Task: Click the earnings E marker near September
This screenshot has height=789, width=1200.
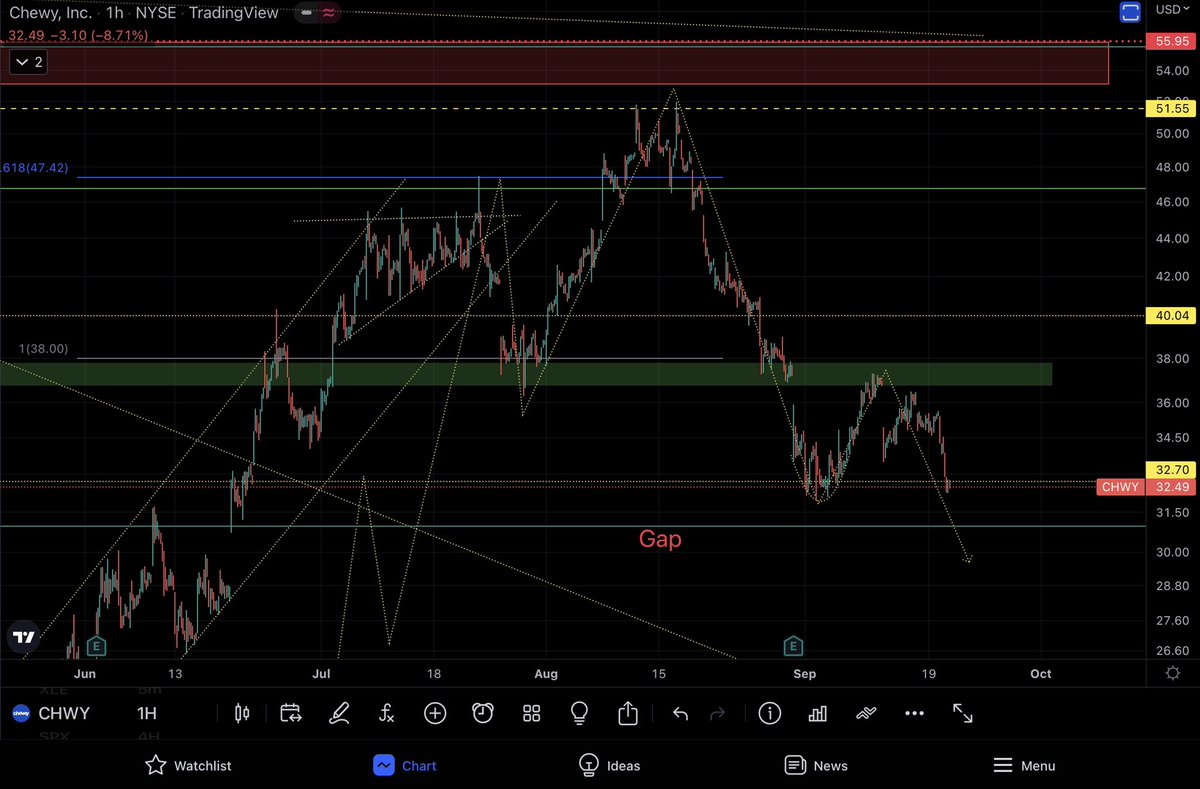Action: pyautogui.click(x=793, y=644)
